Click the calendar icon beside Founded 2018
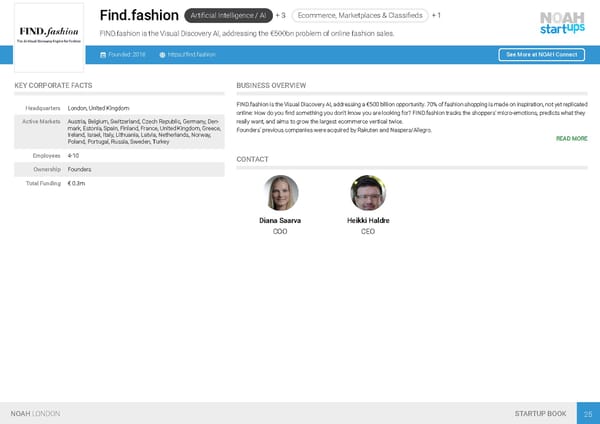 tap(104, 54)
